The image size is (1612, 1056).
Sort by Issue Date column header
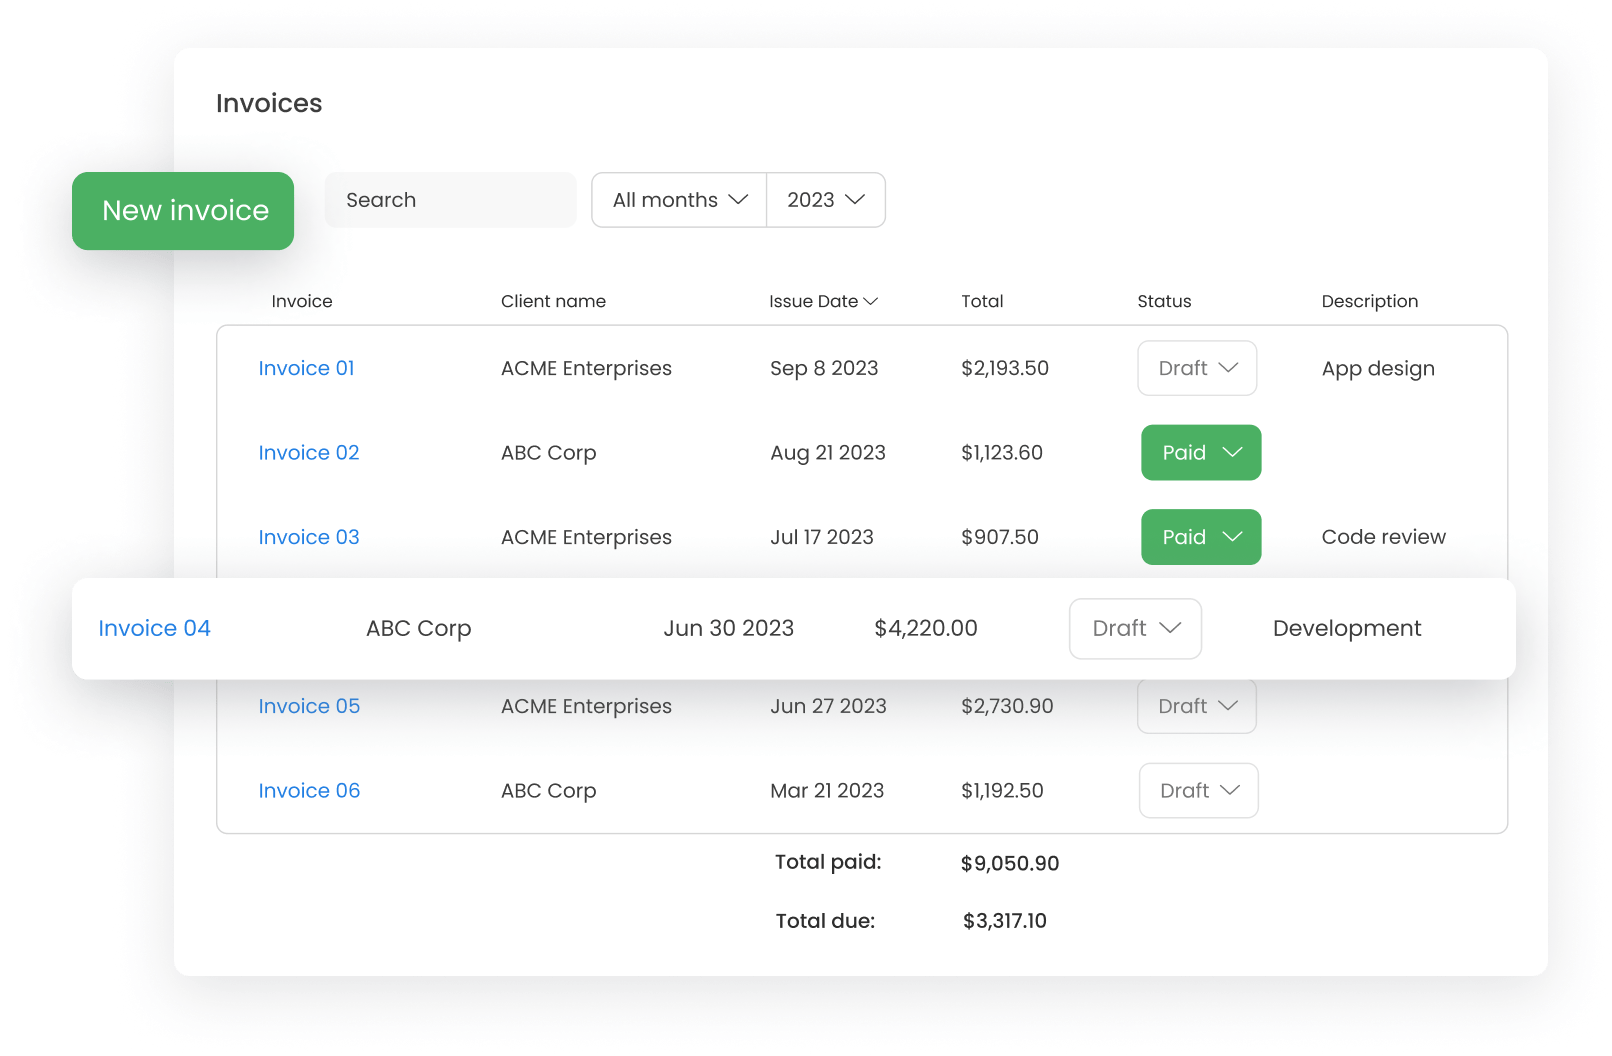pyautogui.click(x=822, y=301)
